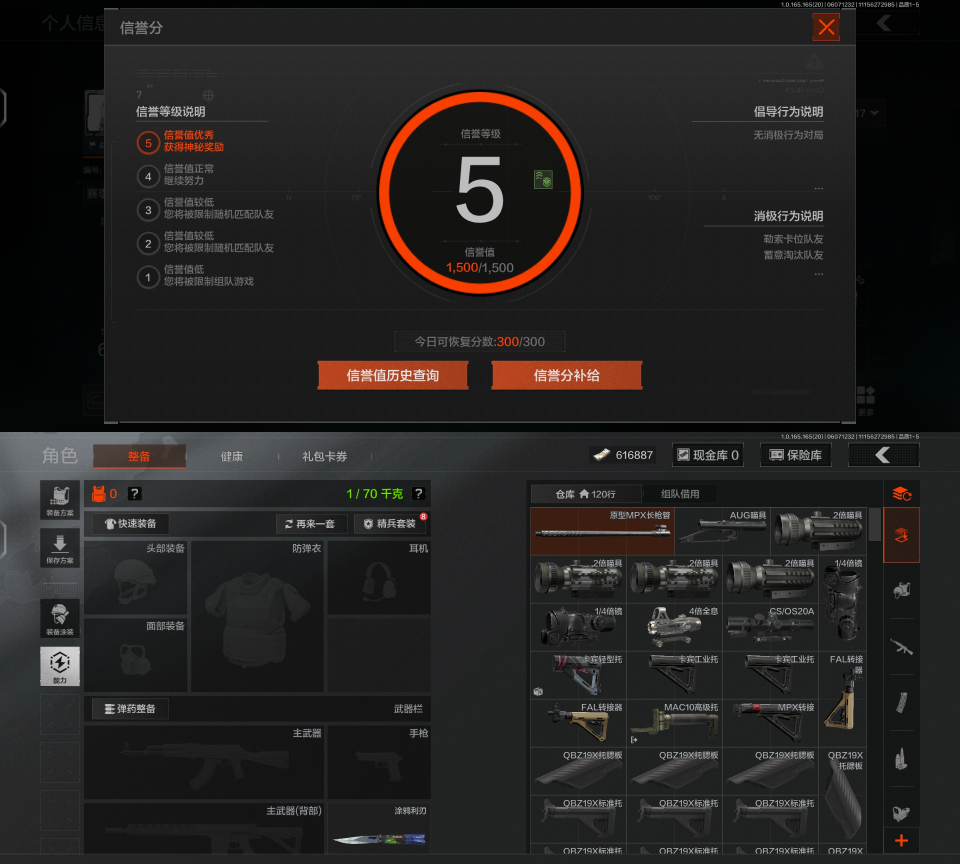Click back arrow in 角色 screen
Viewport: 960px width, 864px height.
pos(883,455)
